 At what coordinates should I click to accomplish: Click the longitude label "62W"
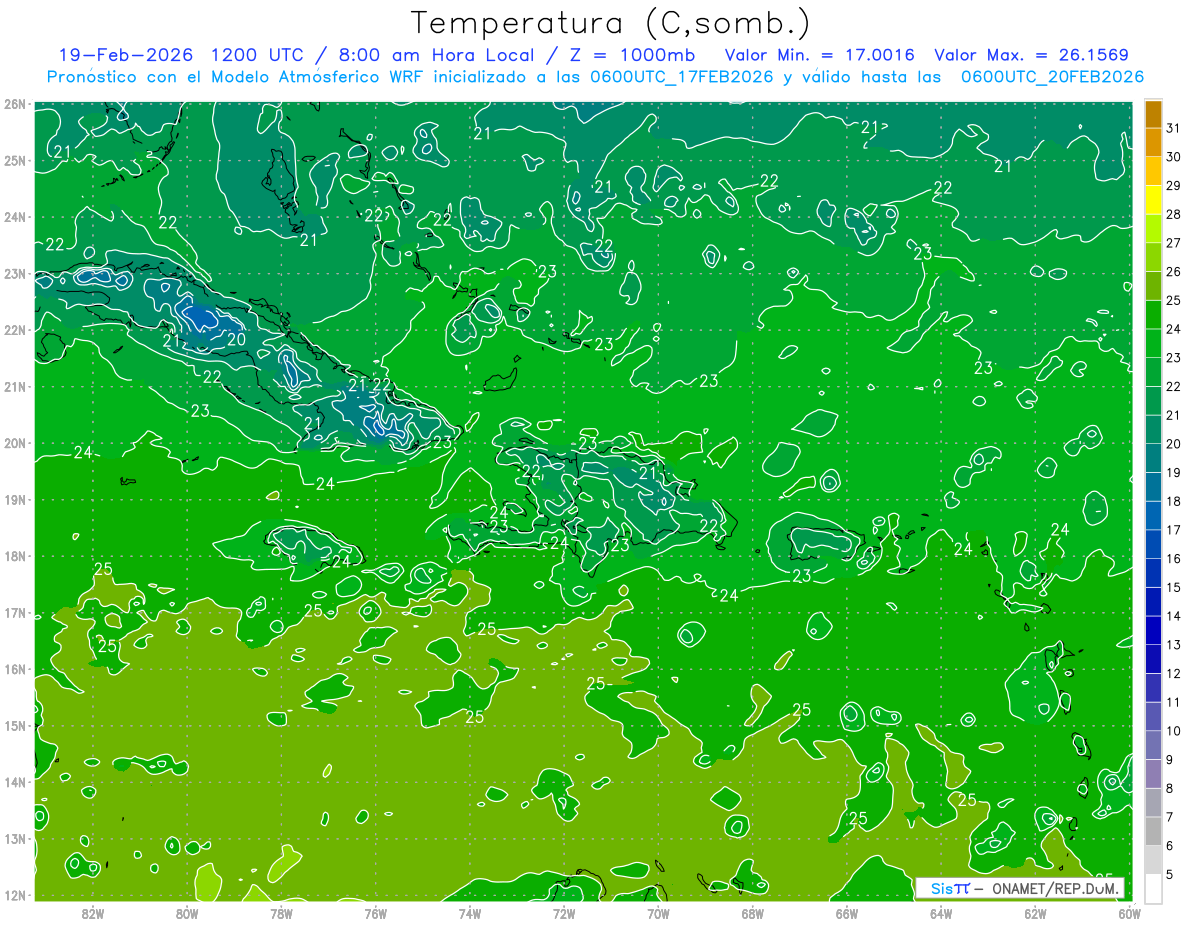point(1035,913)
